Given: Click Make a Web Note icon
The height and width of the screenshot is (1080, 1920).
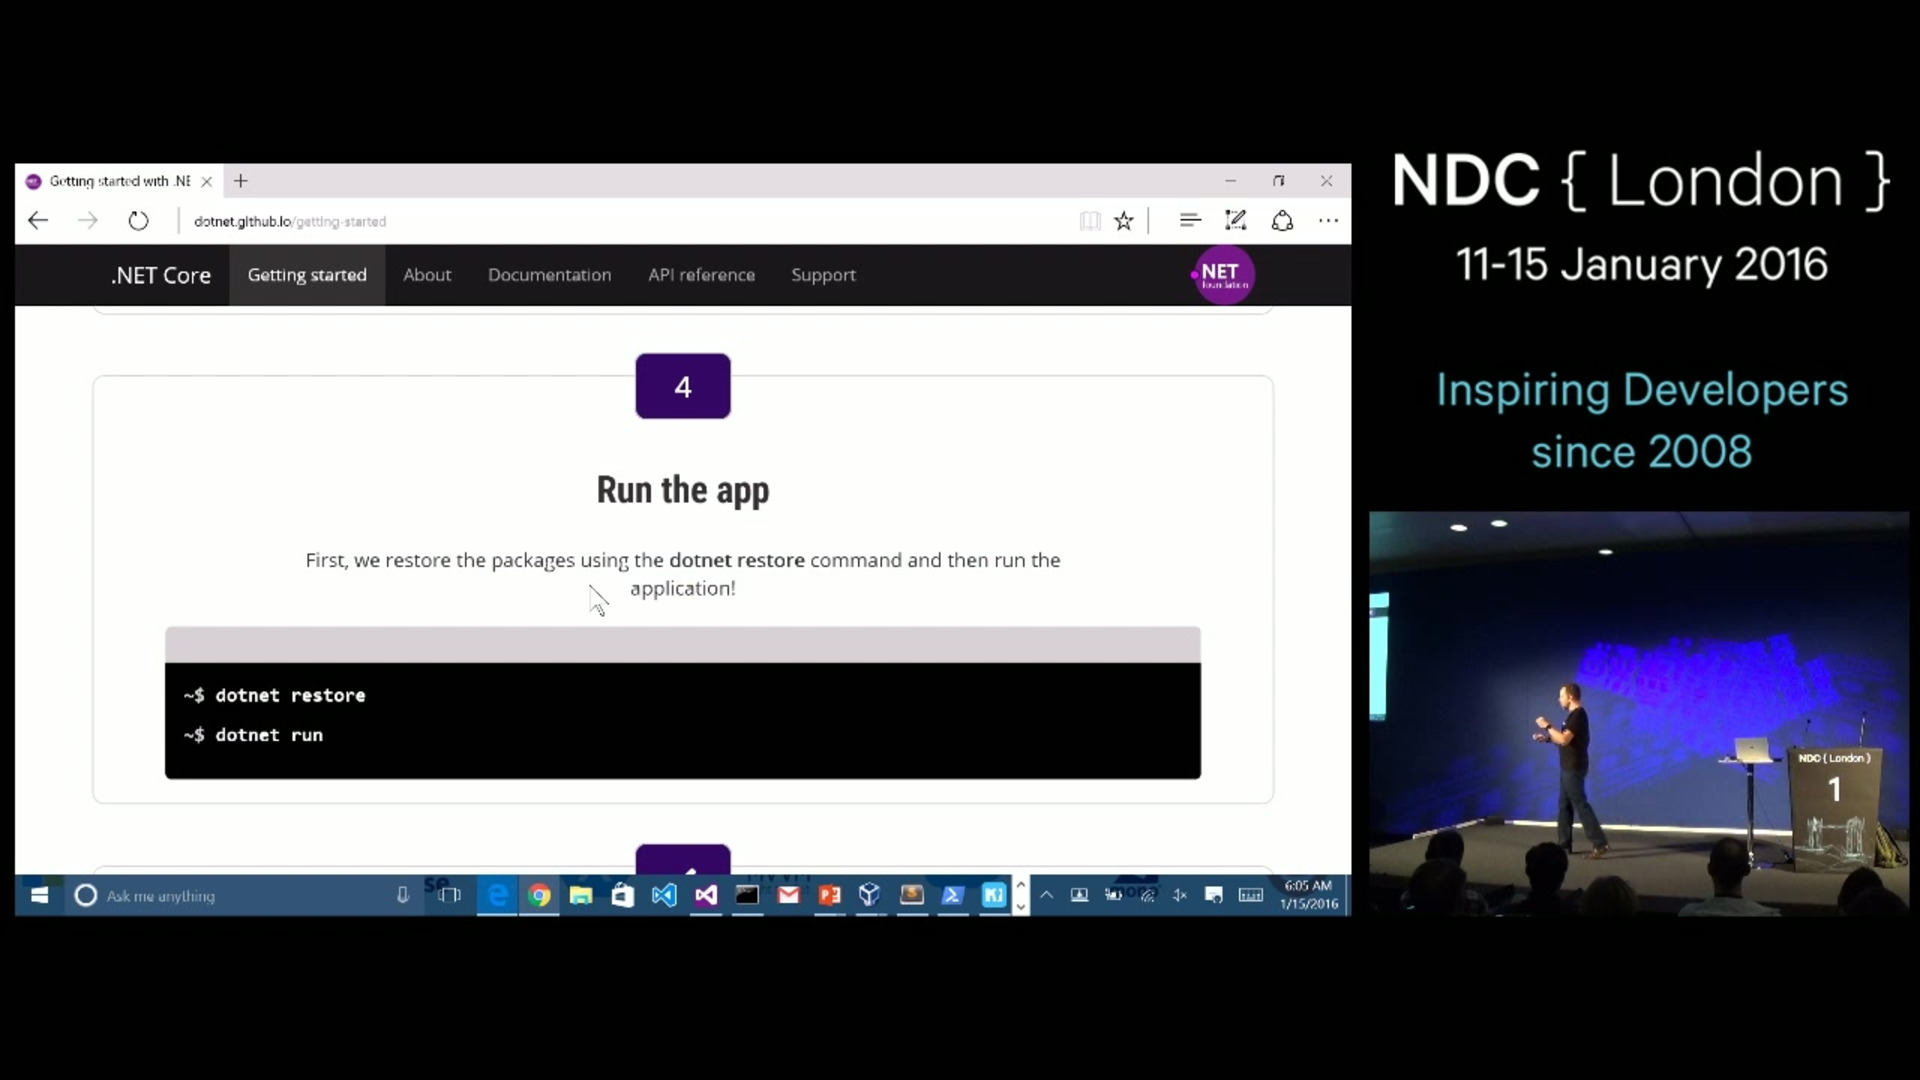Looking at the screenshot, I should click(1236, 221).
